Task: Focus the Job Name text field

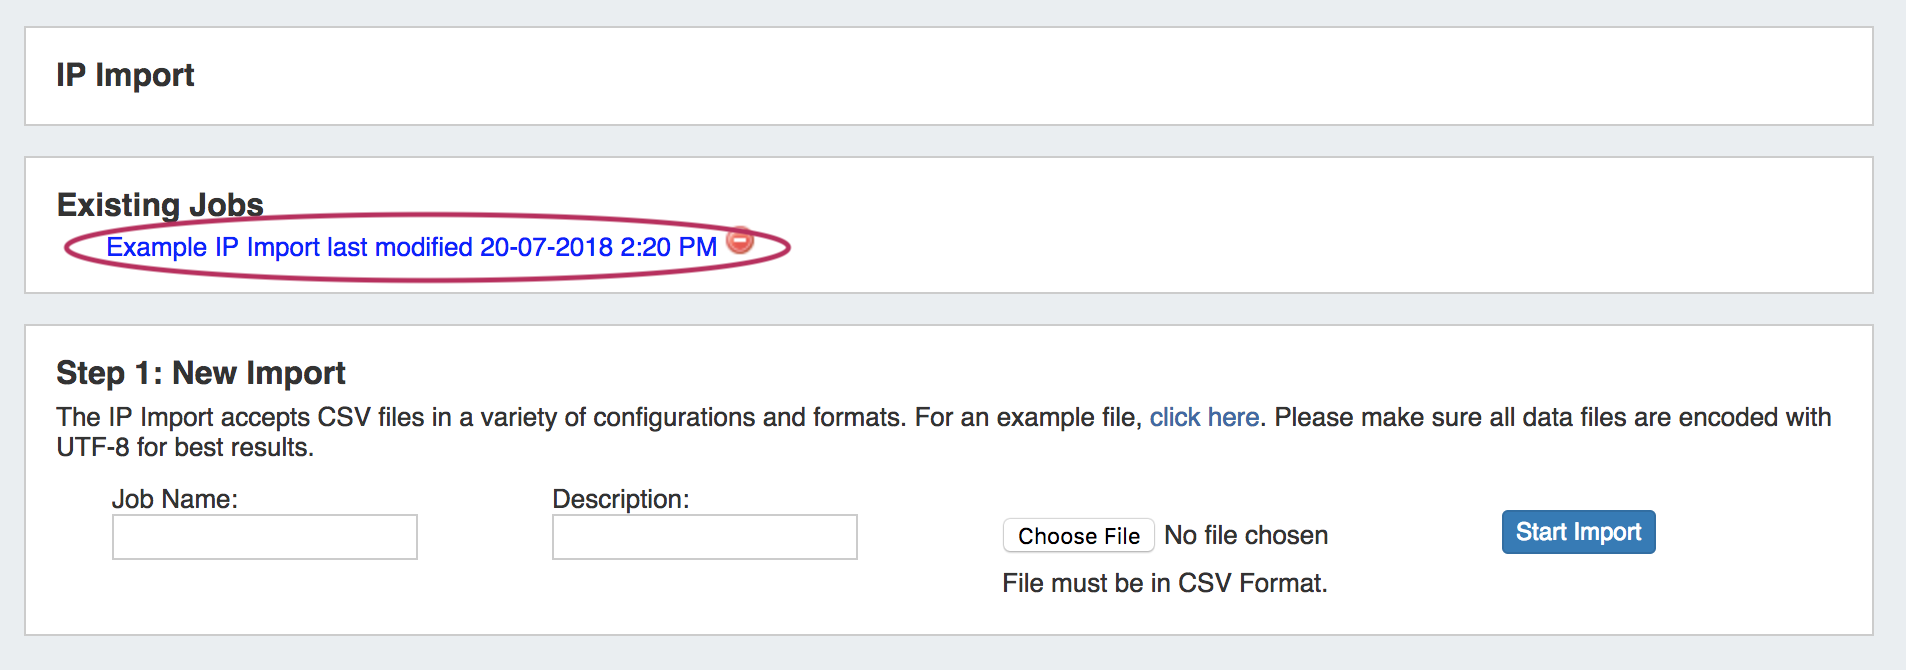Action: point(265,537)
